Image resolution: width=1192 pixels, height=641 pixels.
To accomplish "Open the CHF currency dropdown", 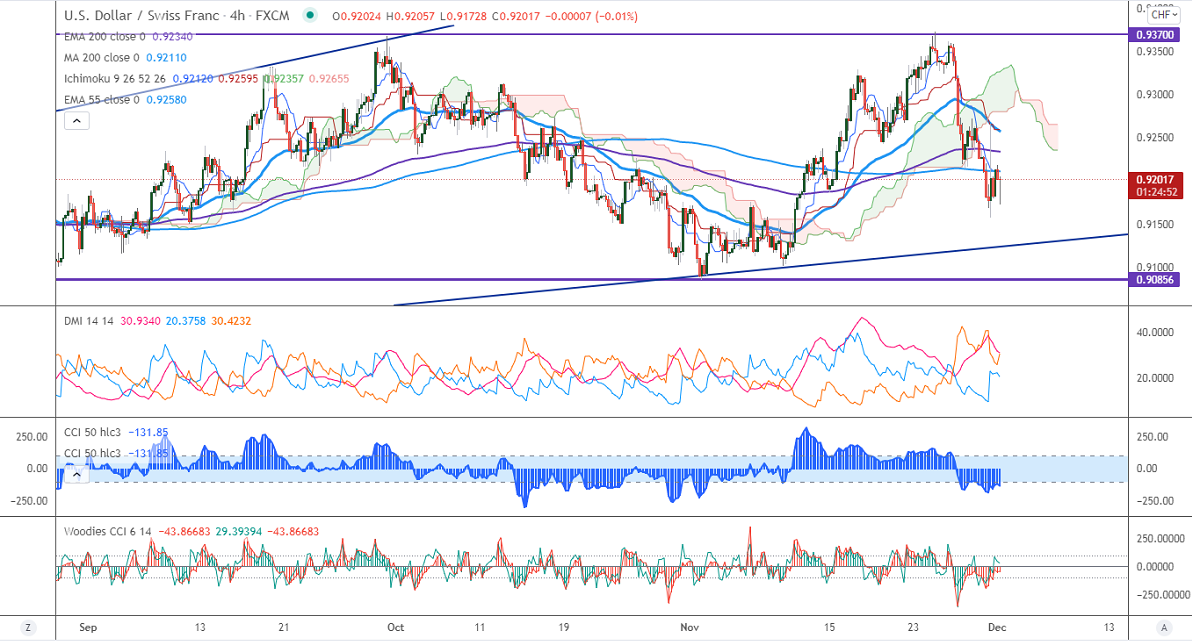I will point(1163,14).
